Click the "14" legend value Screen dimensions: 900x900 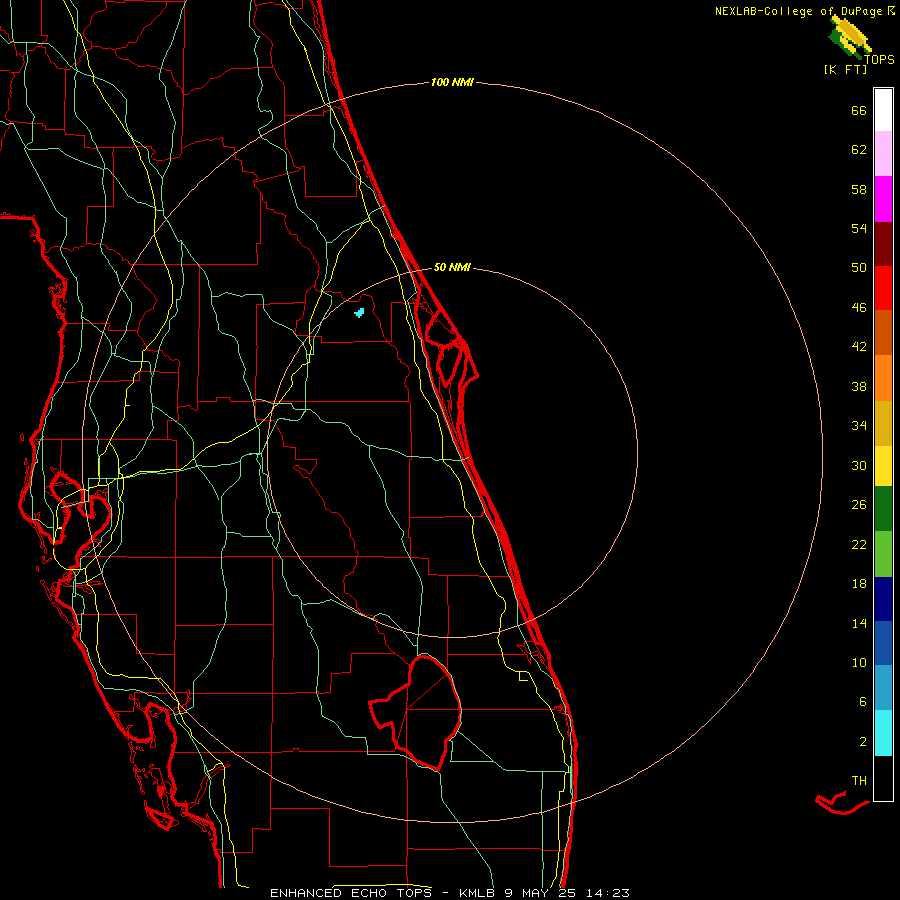[859, 623]
